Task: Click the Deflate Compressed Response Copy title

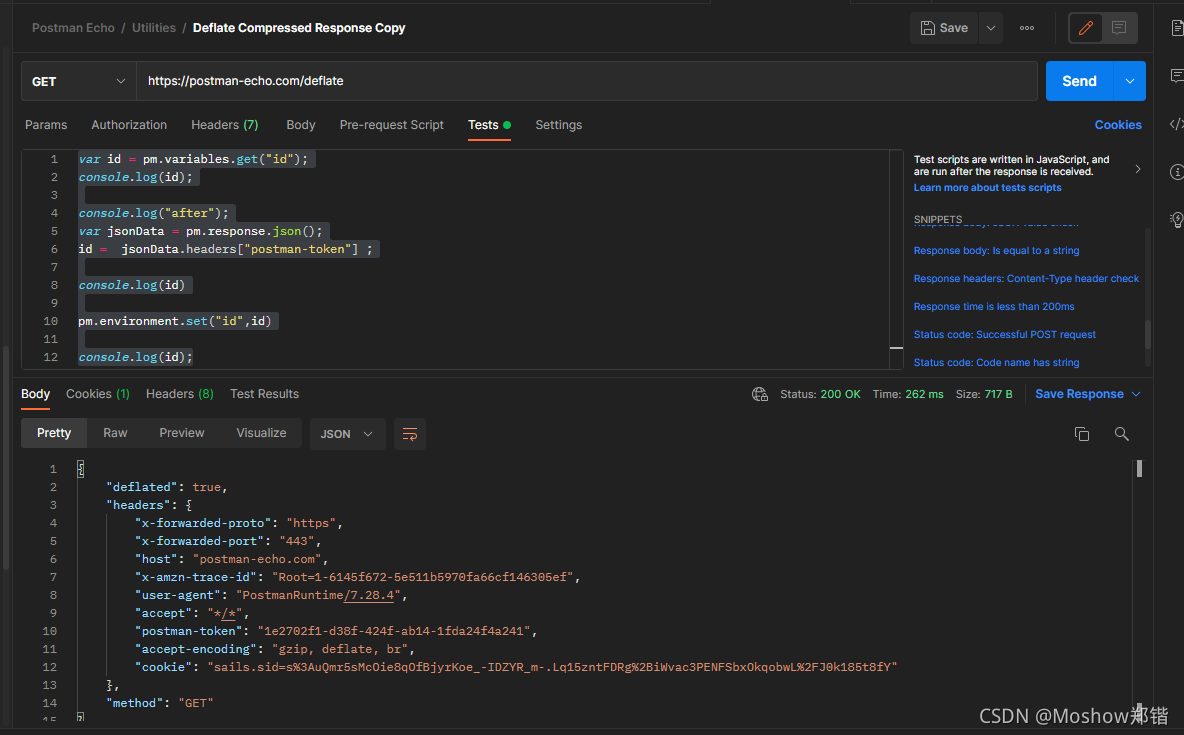Action: point(299,28)
